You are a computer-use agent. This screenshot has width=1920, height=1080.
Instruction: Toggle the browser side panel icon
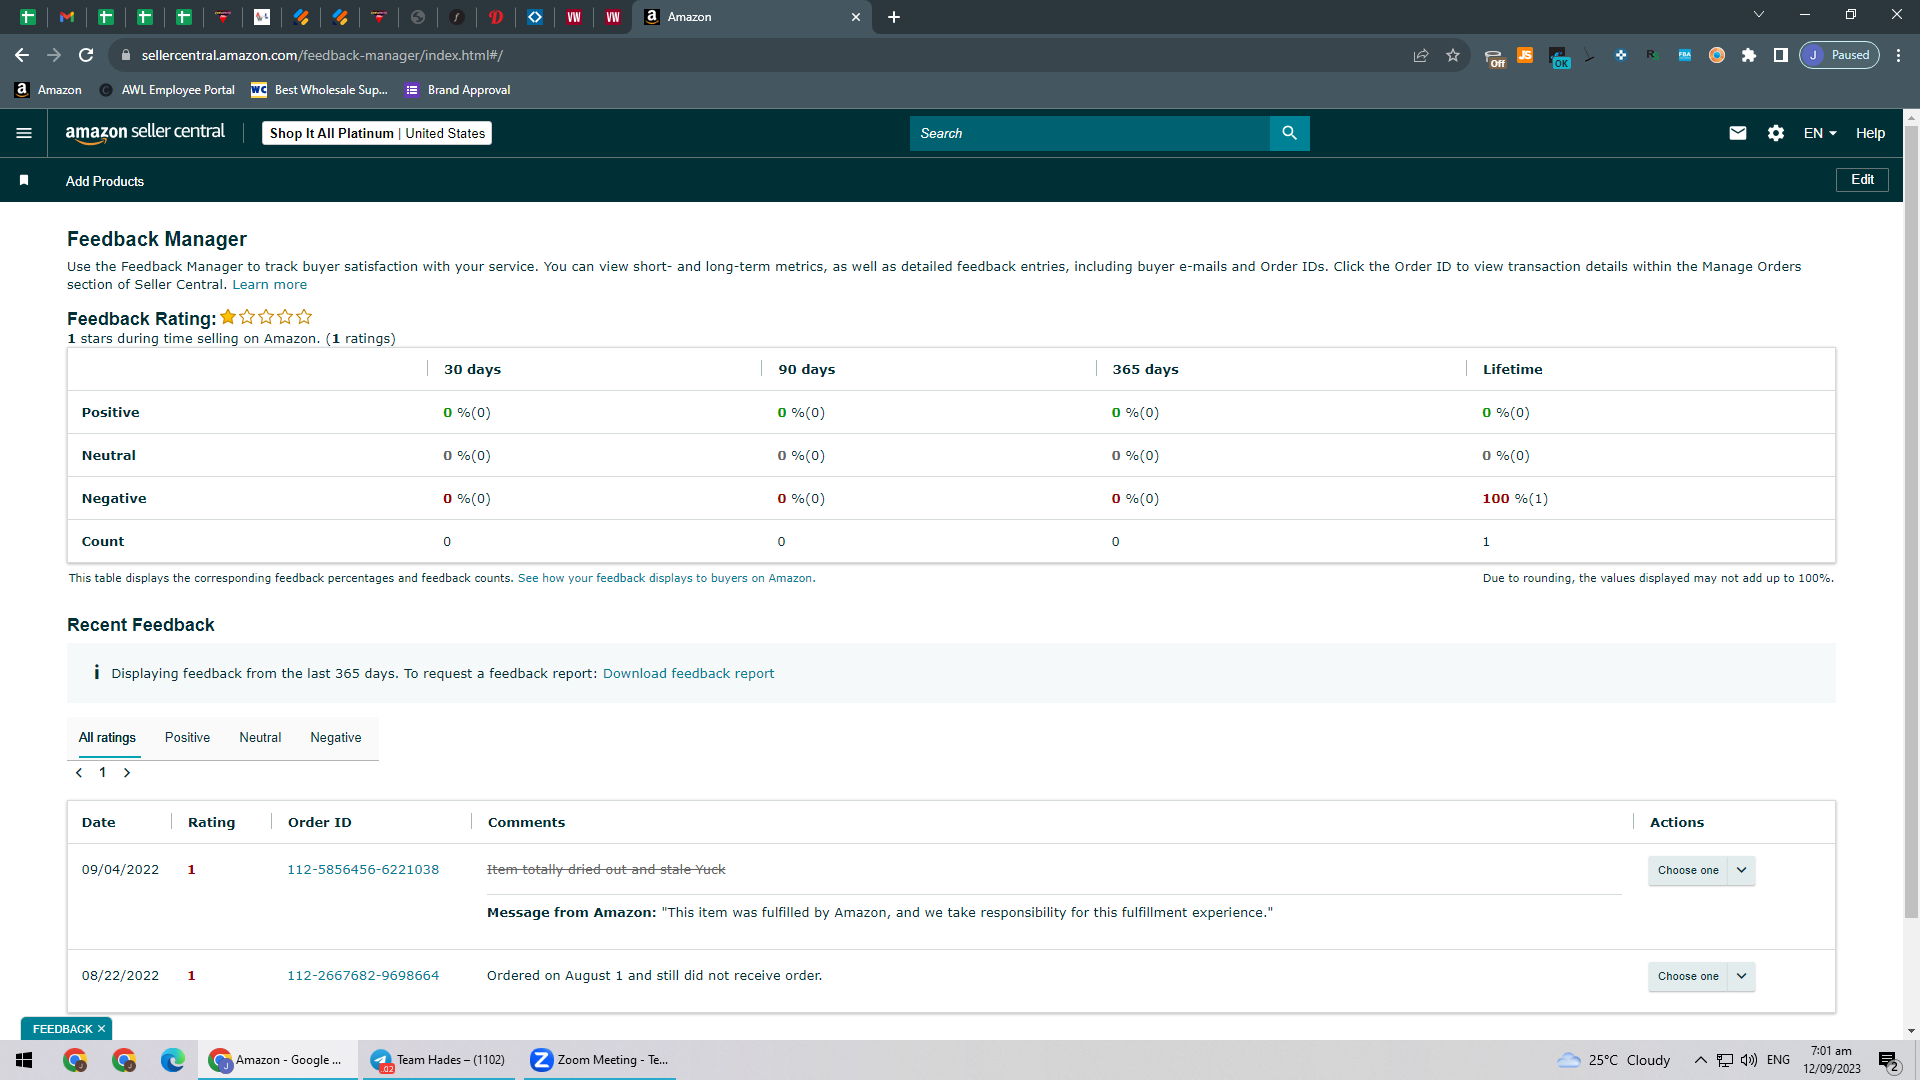1781,56
